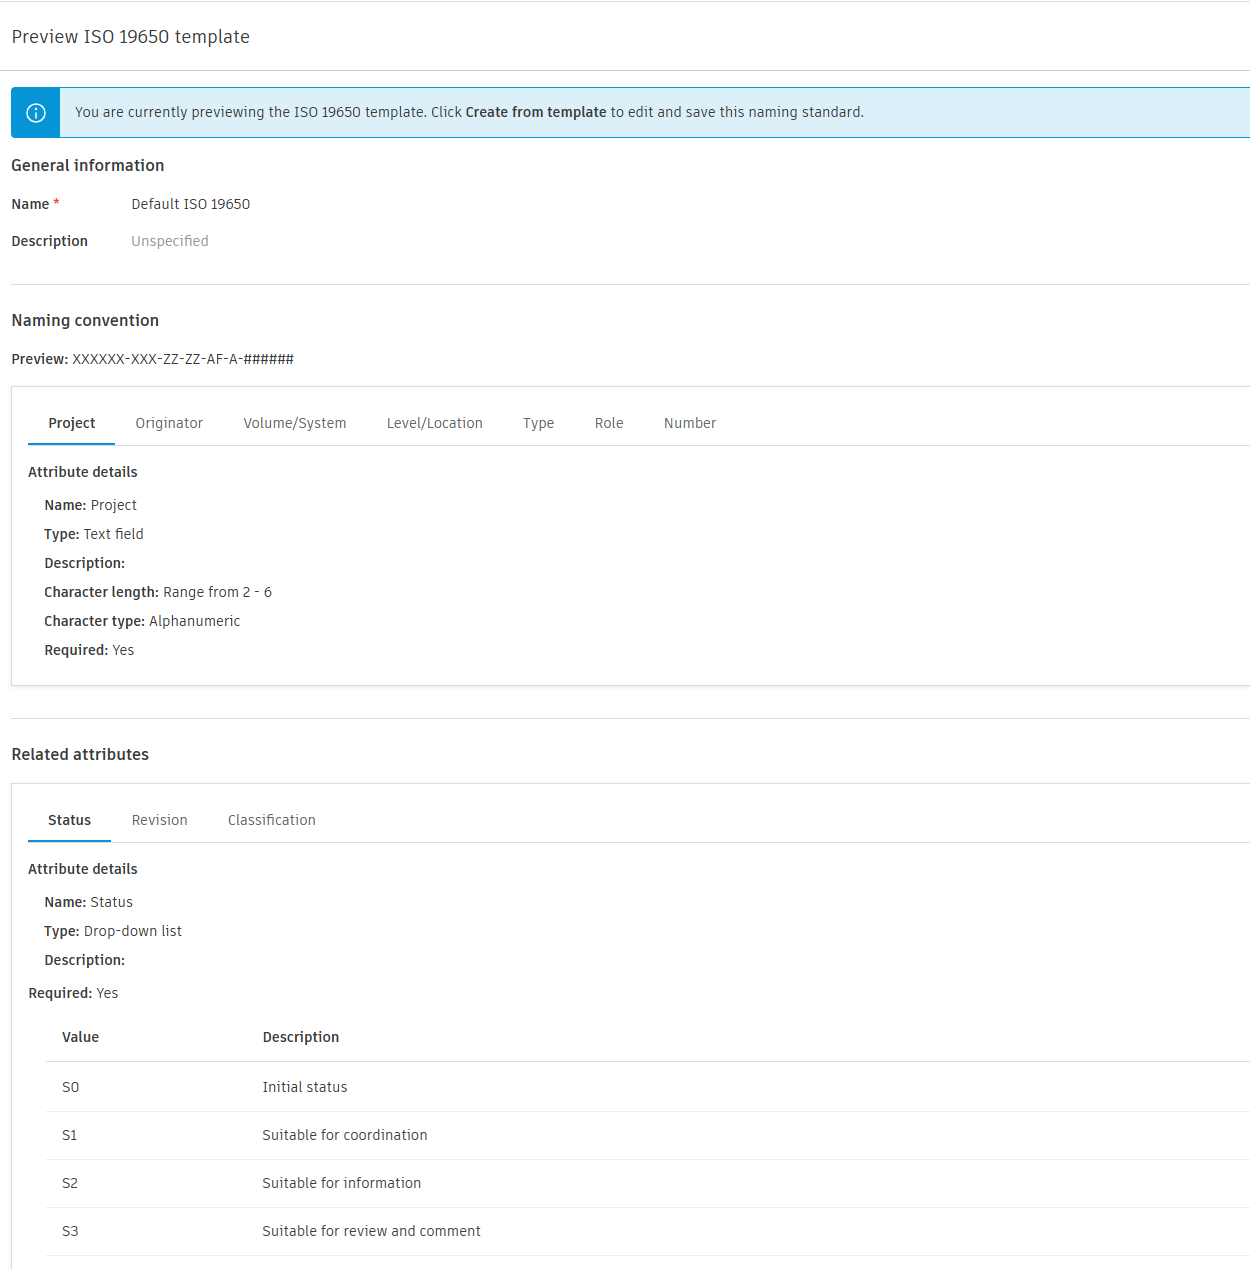Viewport: 1250px width, 1269px height.
Task: Click the Unspecified description text
Action: [169, 240]
